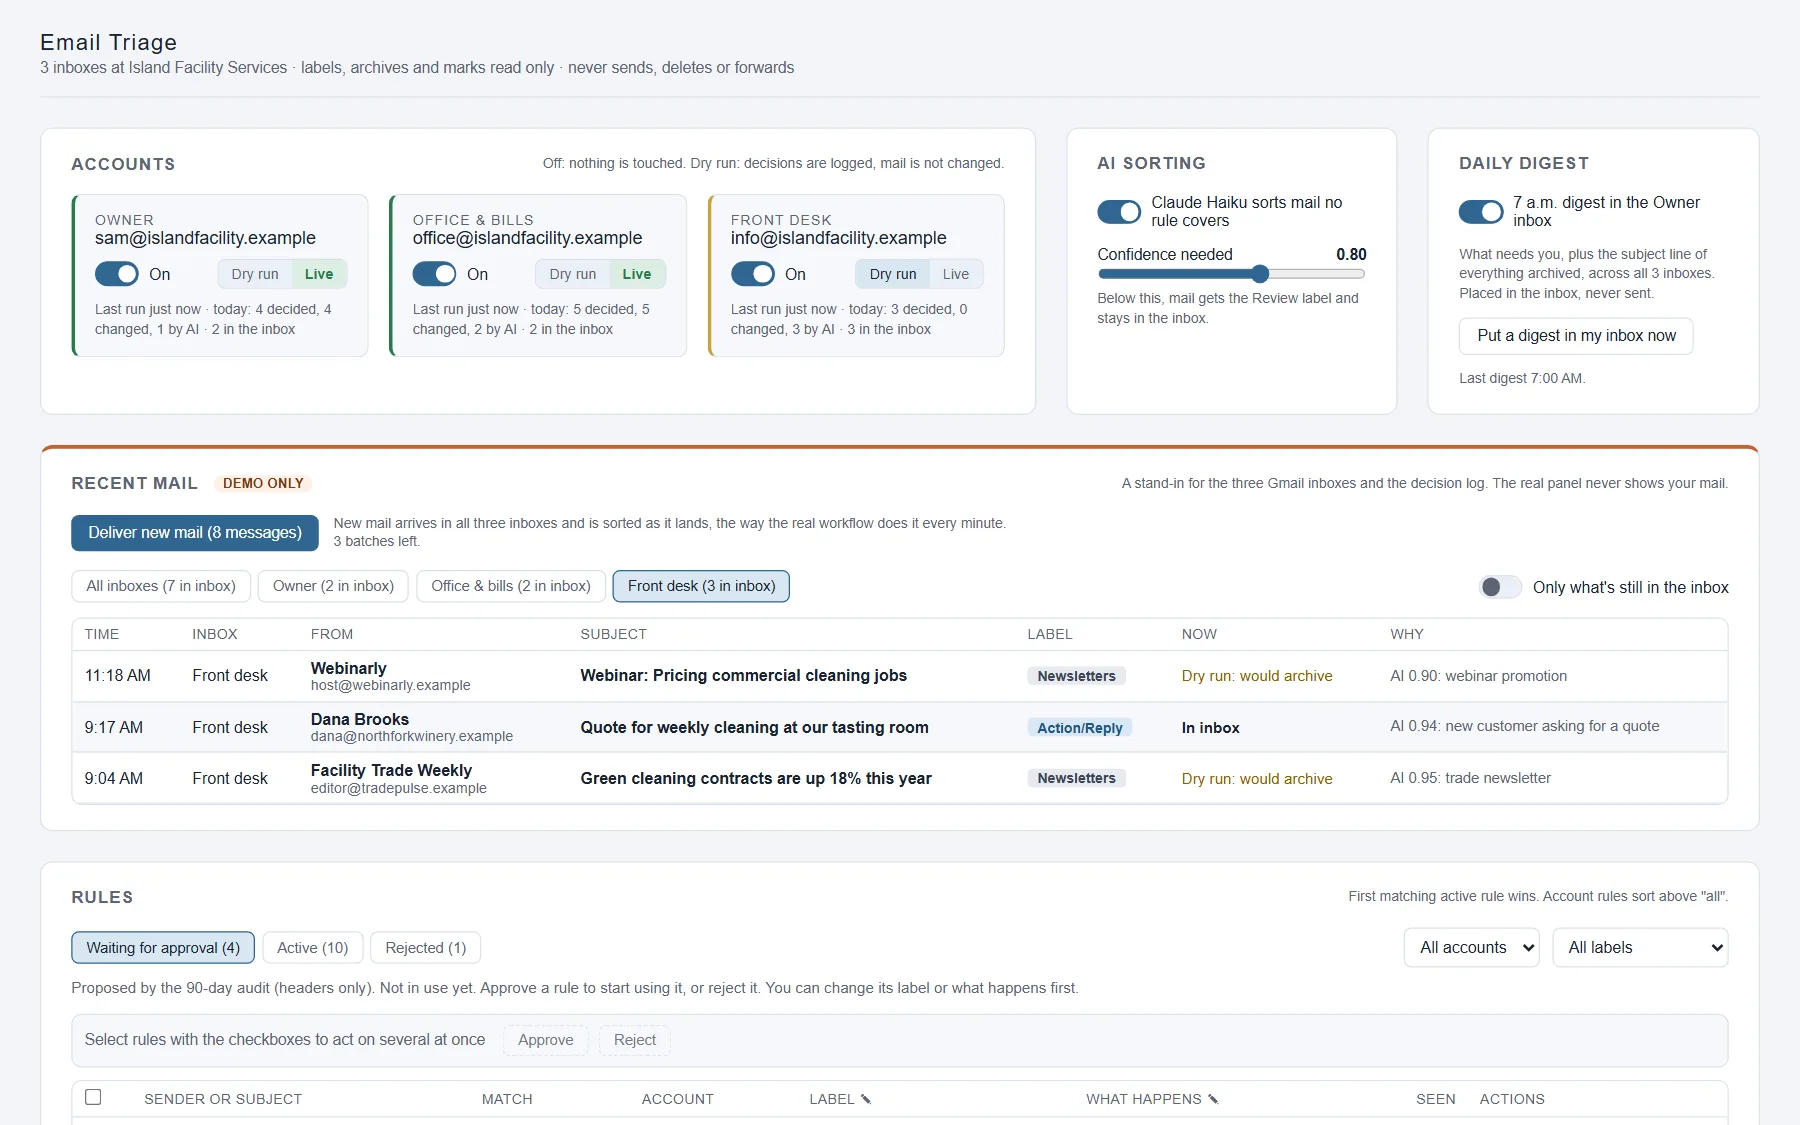Select Dry run for Front Desk account
1800x1125 pixels.
pyautogui.click(x=893, y=274)
